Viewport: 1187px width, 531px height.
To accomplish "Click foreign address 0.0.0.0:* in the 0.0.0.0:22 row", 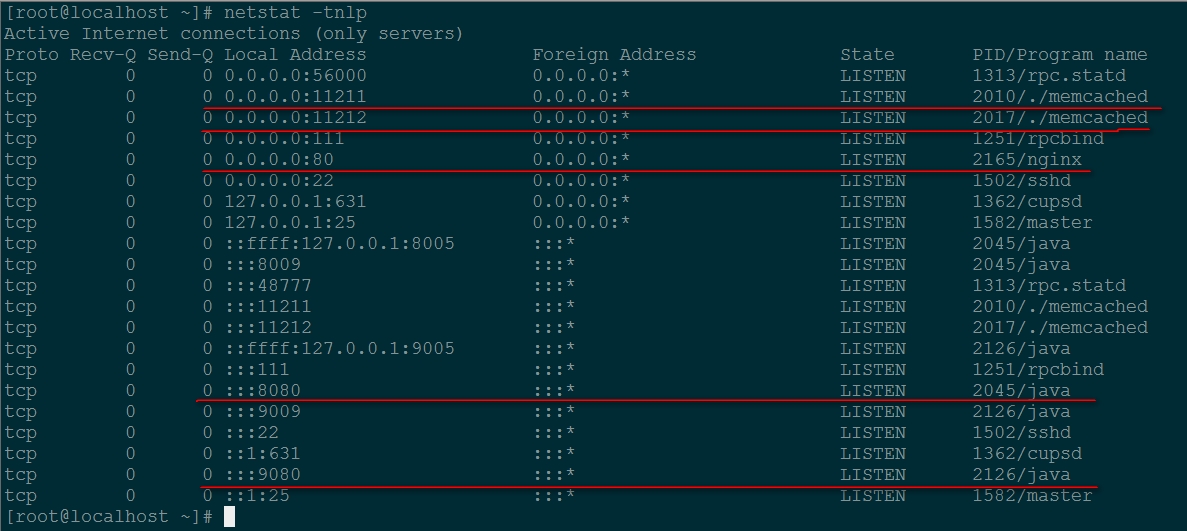I will pyautogui.click(x=581, y=181).
